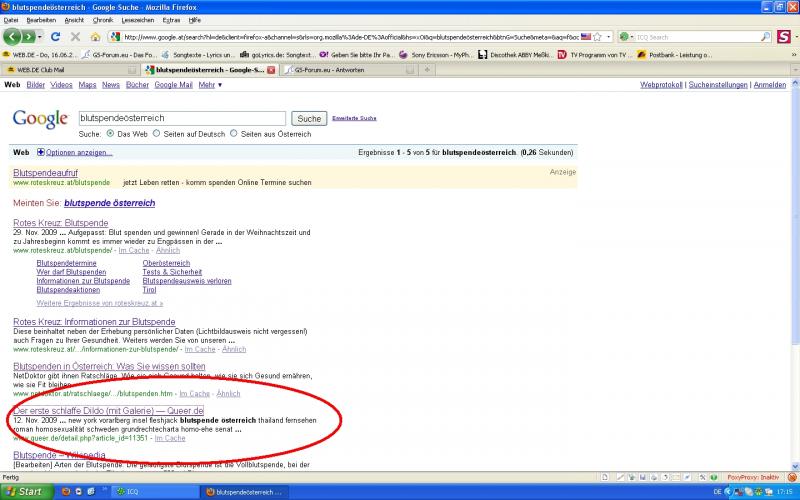This screenshot has height=500, width=800.
Task: Click the orange FoxyProxy icon in status bar
Action: coord(792,478)
